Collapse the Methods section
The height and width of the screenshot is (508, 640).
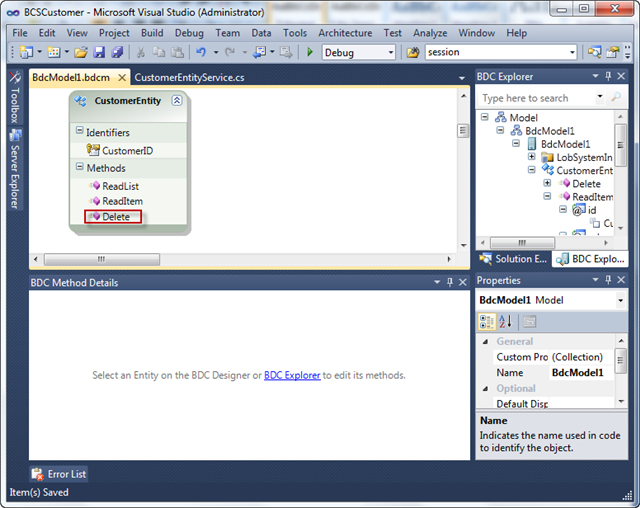click(80, 166)
